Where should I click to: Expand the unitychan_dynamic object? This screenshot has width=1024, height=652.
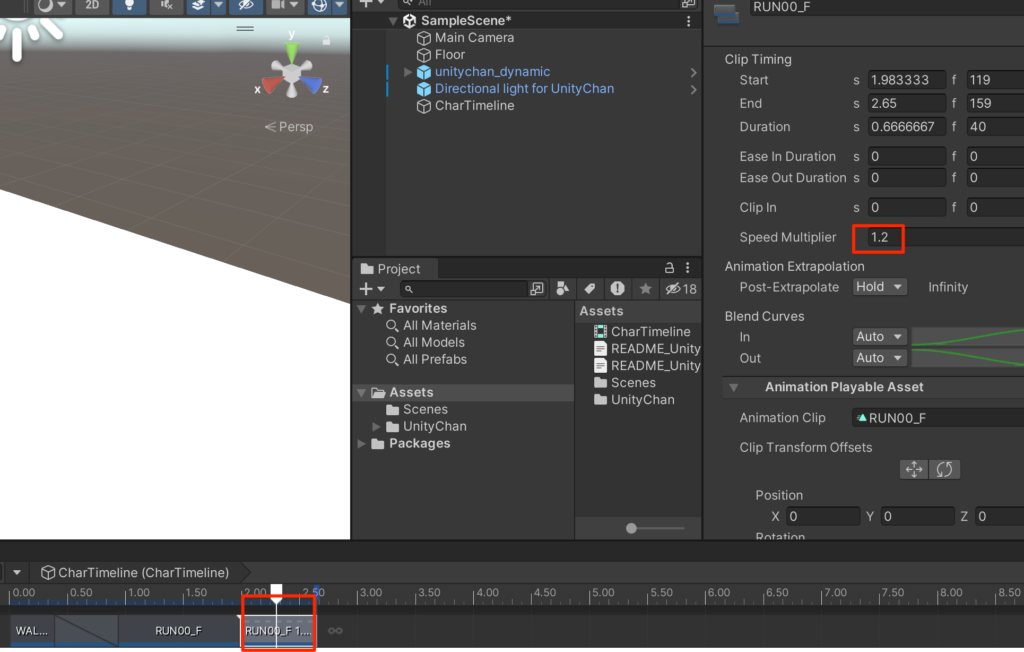click(x=408, y=72)
